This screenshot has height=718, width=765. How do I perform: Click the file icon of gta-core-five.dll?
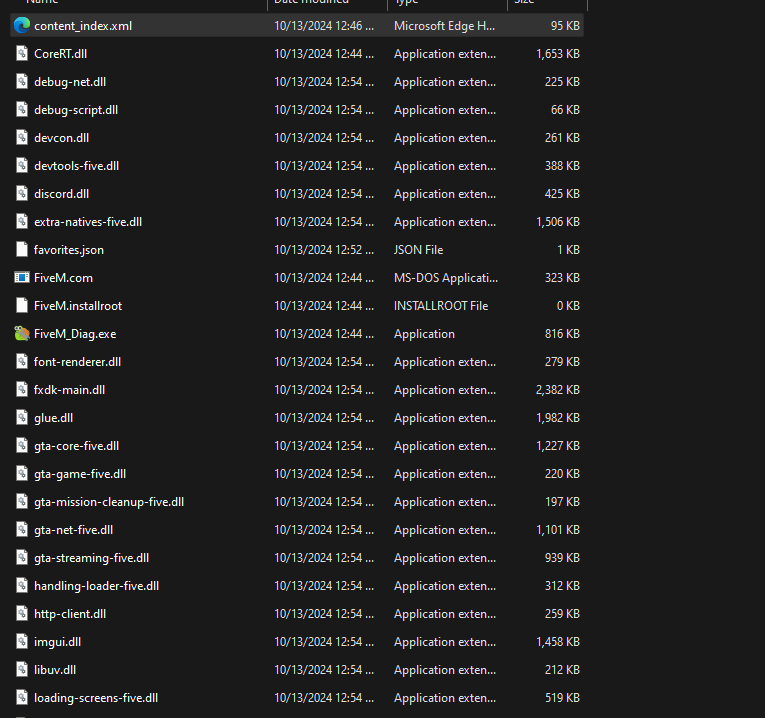coord(22,445)
